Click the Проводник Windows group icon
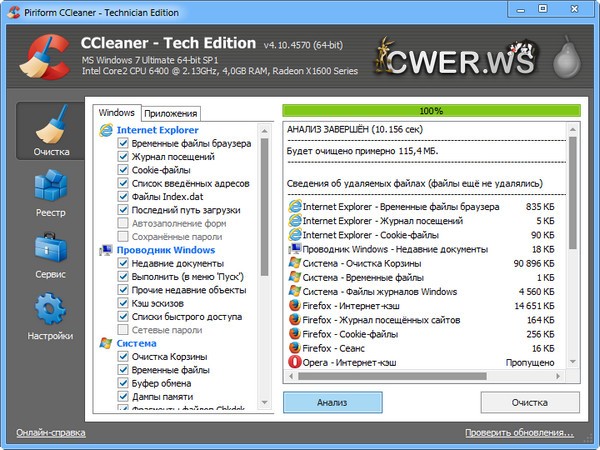 [x=106, y=250]
